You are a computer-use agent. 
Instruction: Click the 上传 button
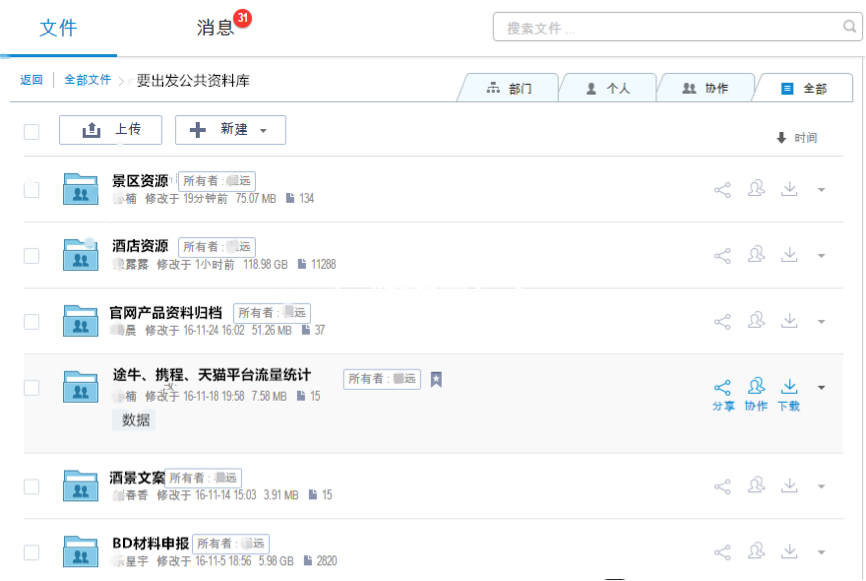click(110, 130)
